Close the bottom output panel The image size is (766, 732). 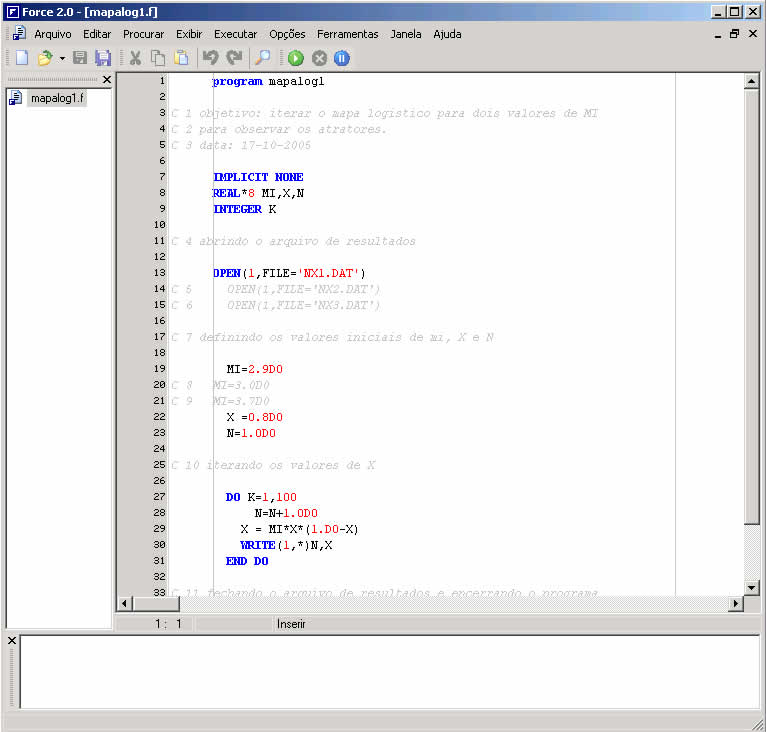point(12,640)
